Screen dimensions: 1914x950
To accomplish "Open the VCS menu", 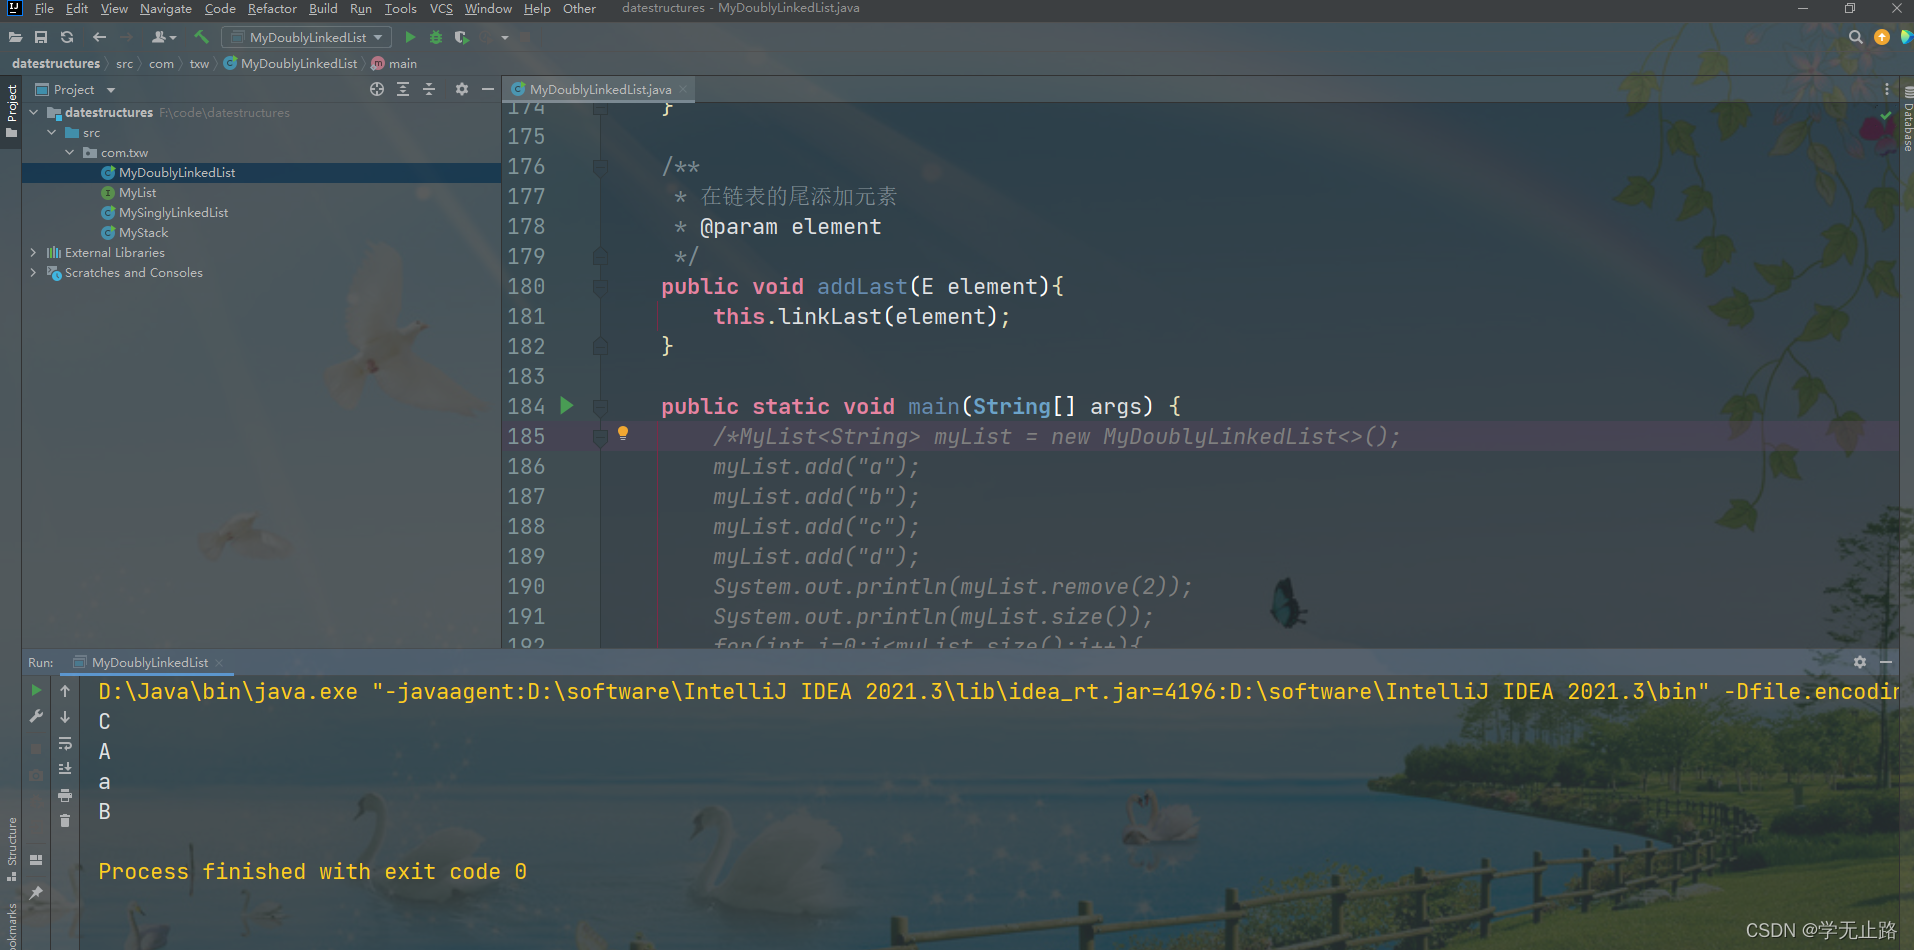I will [x=441, y=9].
